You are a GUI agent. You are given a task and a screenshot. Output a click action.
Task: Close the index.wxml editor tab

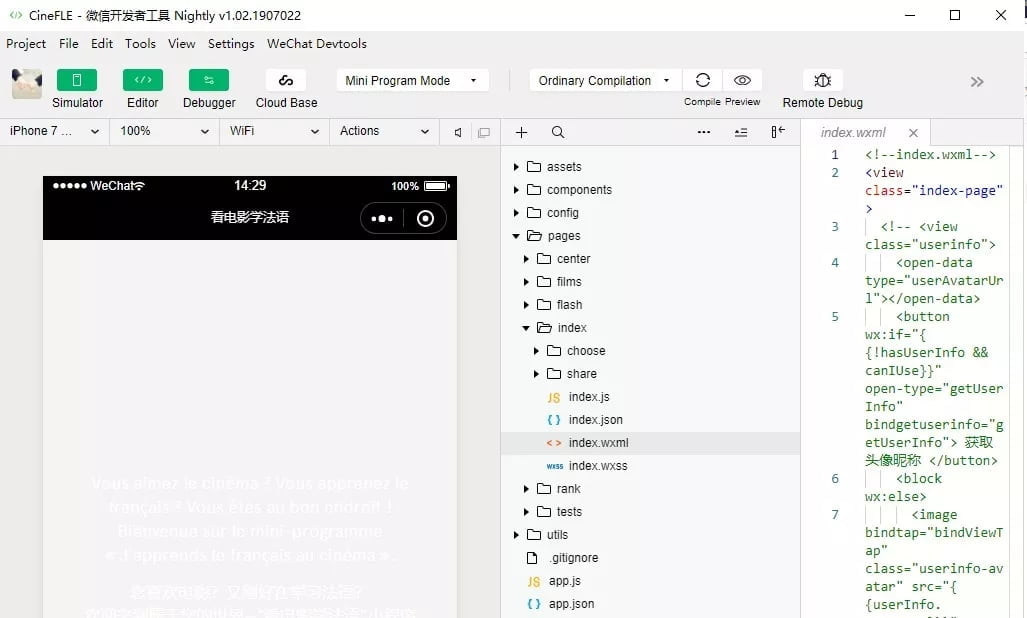pyautogui.click(x=913, y=133)
